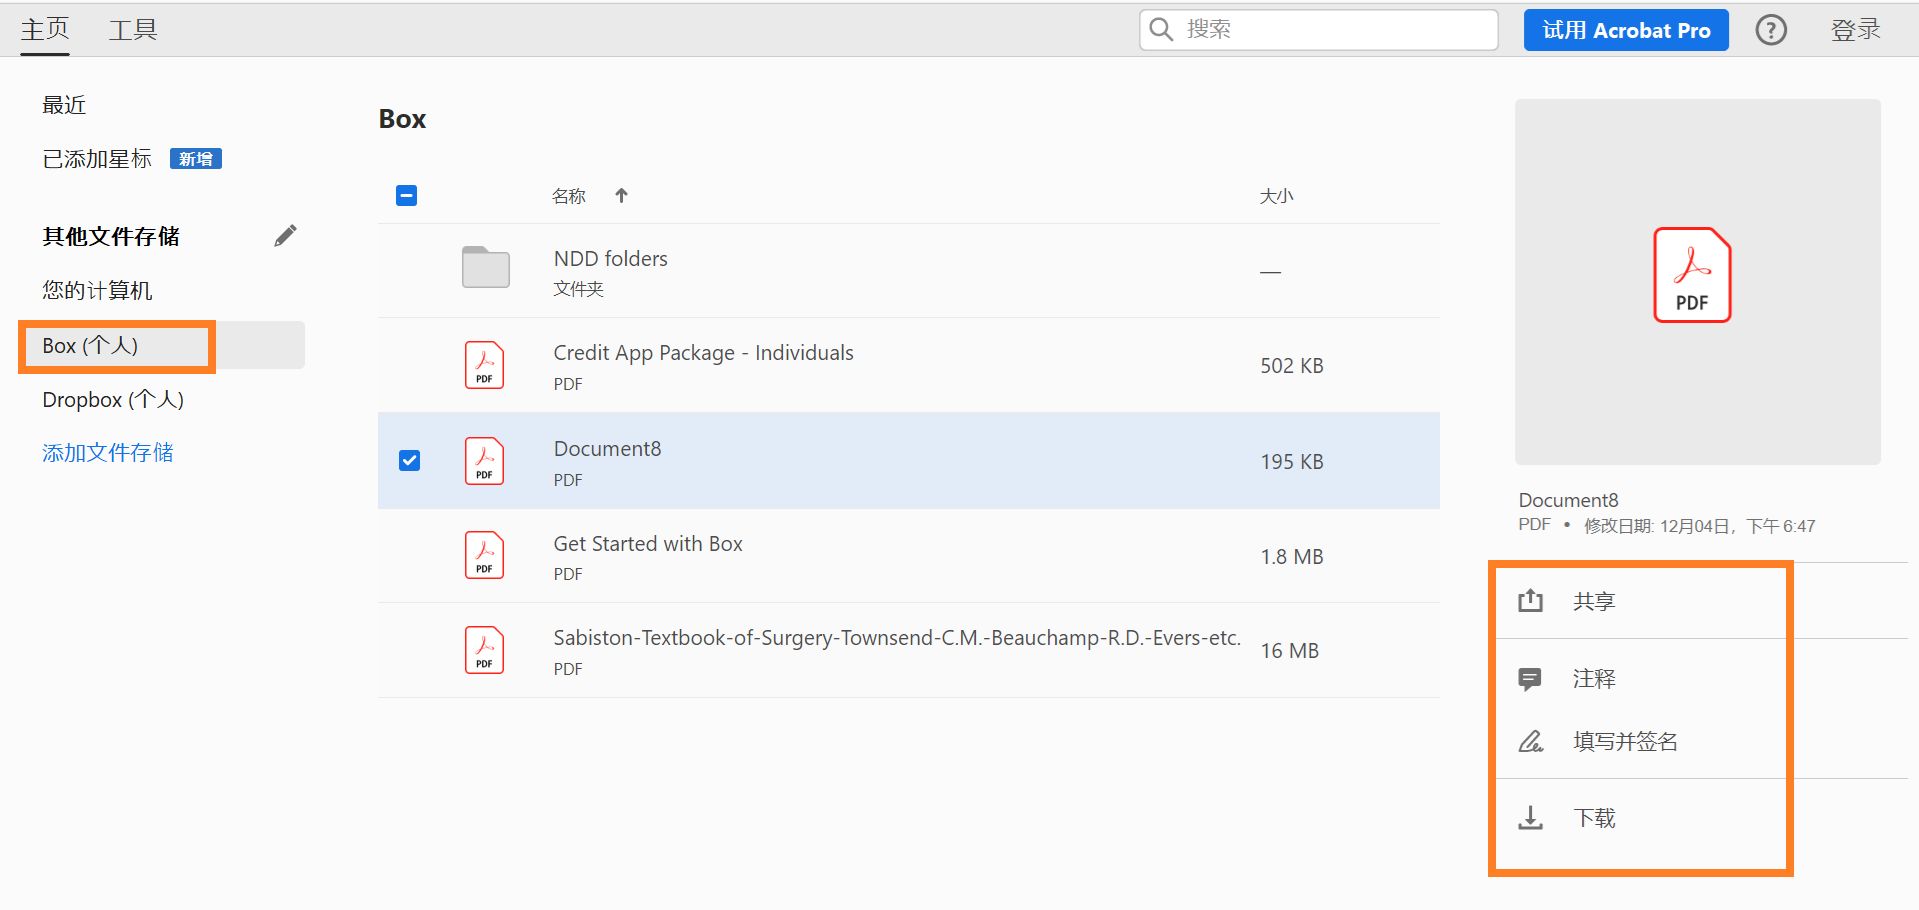The height and width of the screenshot is (910, 1919).
Task: Click the Sign In link
Action: 1855,30
